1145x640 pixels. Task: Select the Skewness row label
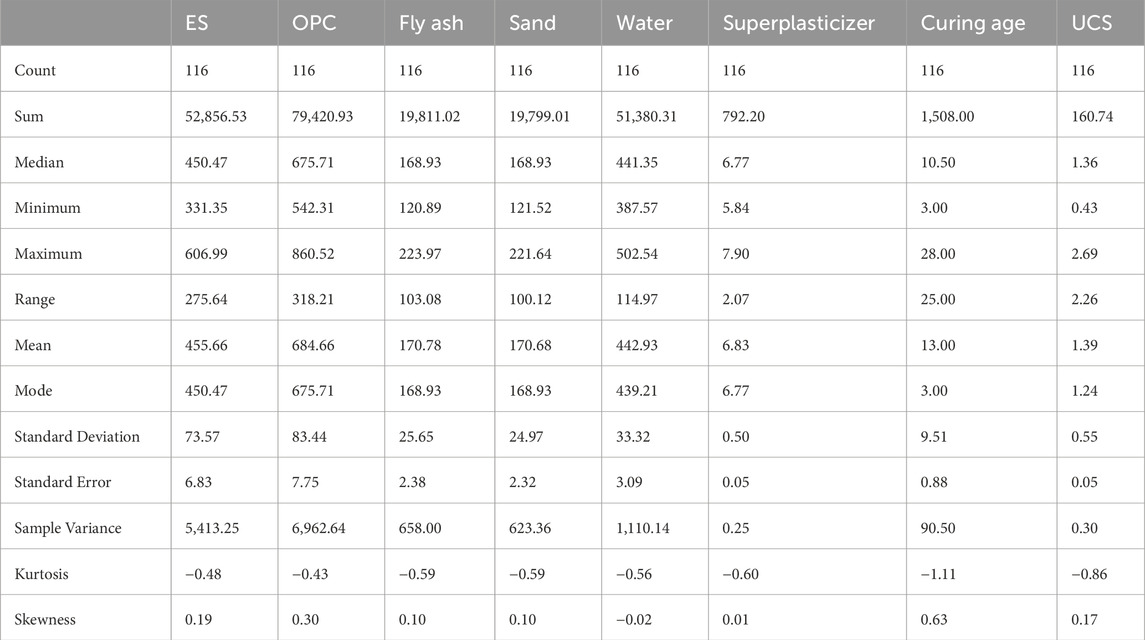tap(44, 620)
